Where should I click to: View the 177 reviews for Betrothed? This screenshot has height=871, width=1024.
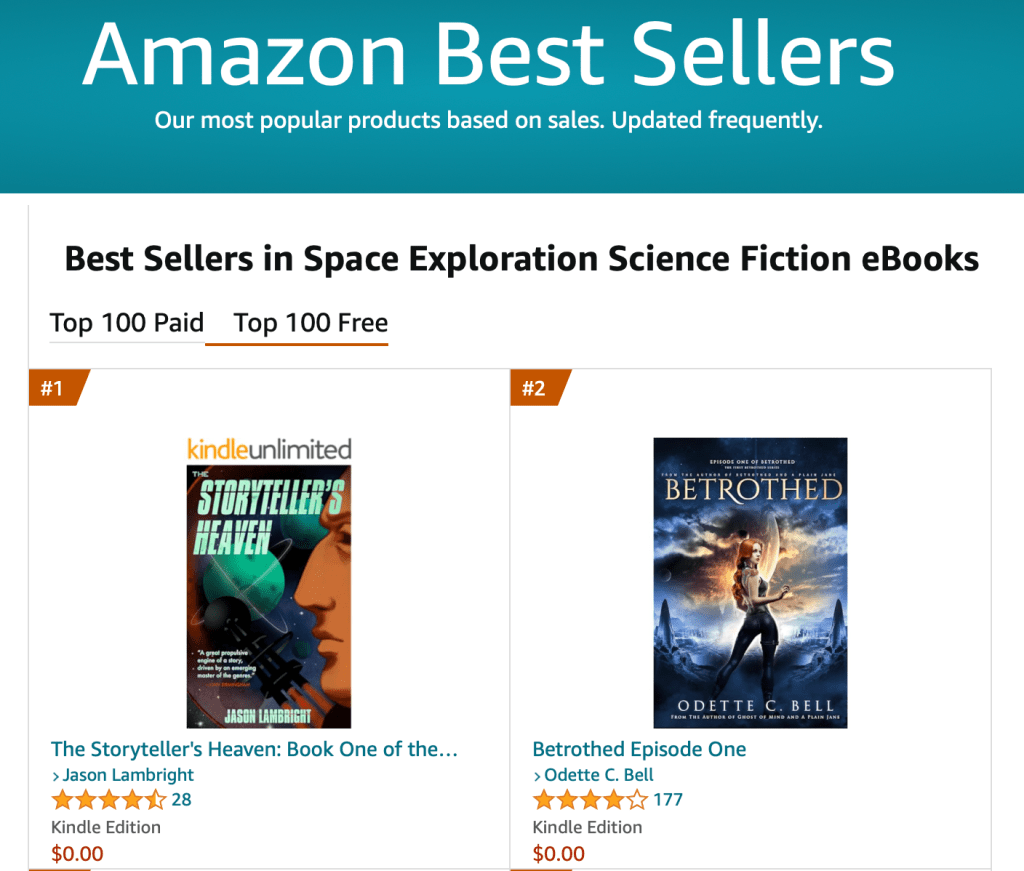667,800
